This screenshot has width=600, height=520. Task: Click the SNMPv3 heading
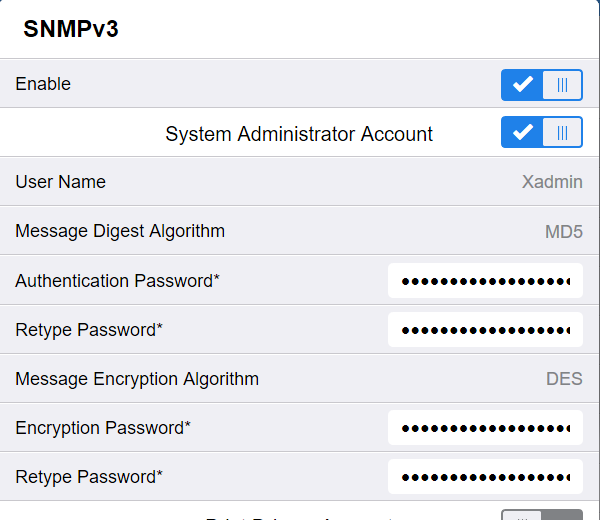(71, 29)
